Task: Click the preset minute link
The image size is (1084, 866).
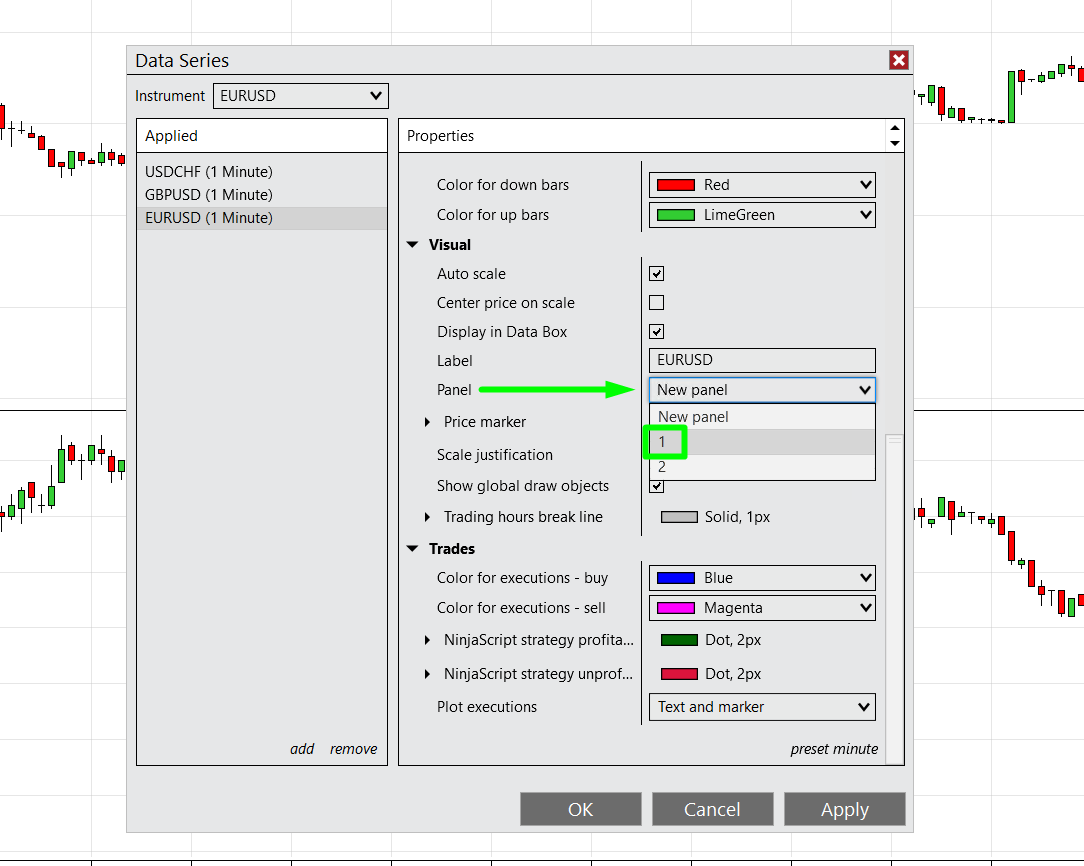Action: click(834, 749)
